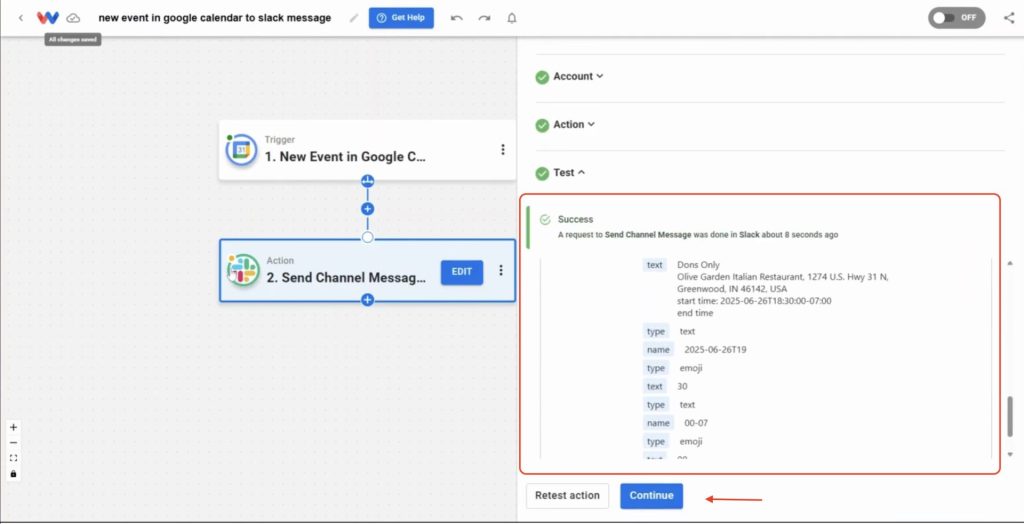Click the '2025-06-26T19' name value

tap(715, 350)
